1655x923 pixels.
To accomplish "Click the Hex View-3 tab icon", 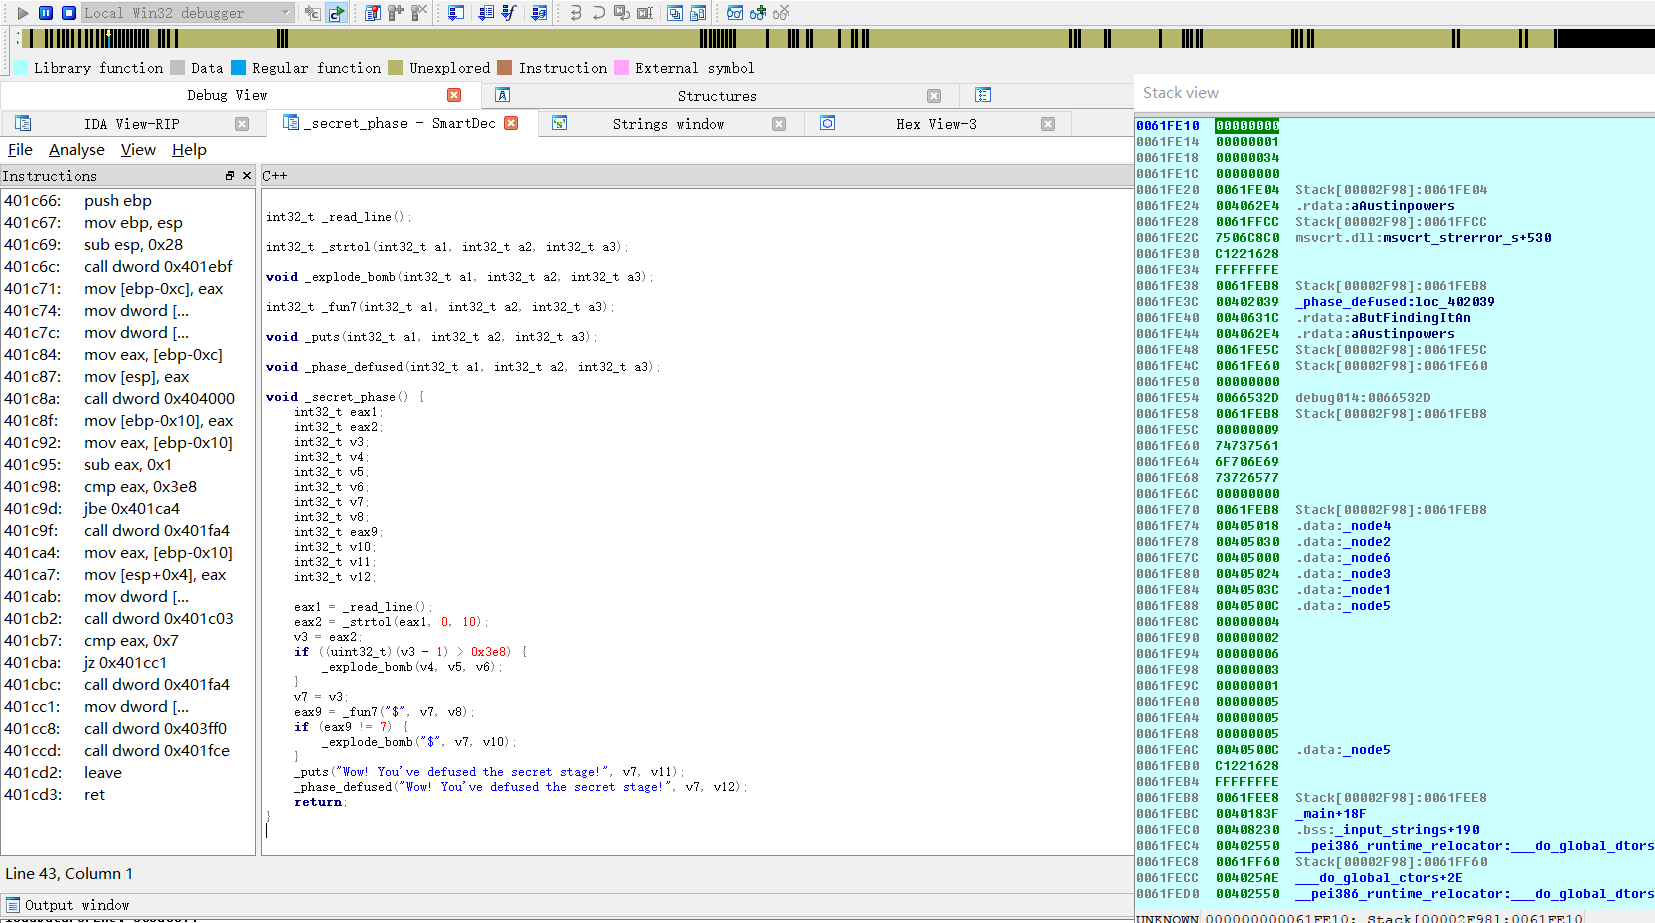I will (x=828, y=123).
